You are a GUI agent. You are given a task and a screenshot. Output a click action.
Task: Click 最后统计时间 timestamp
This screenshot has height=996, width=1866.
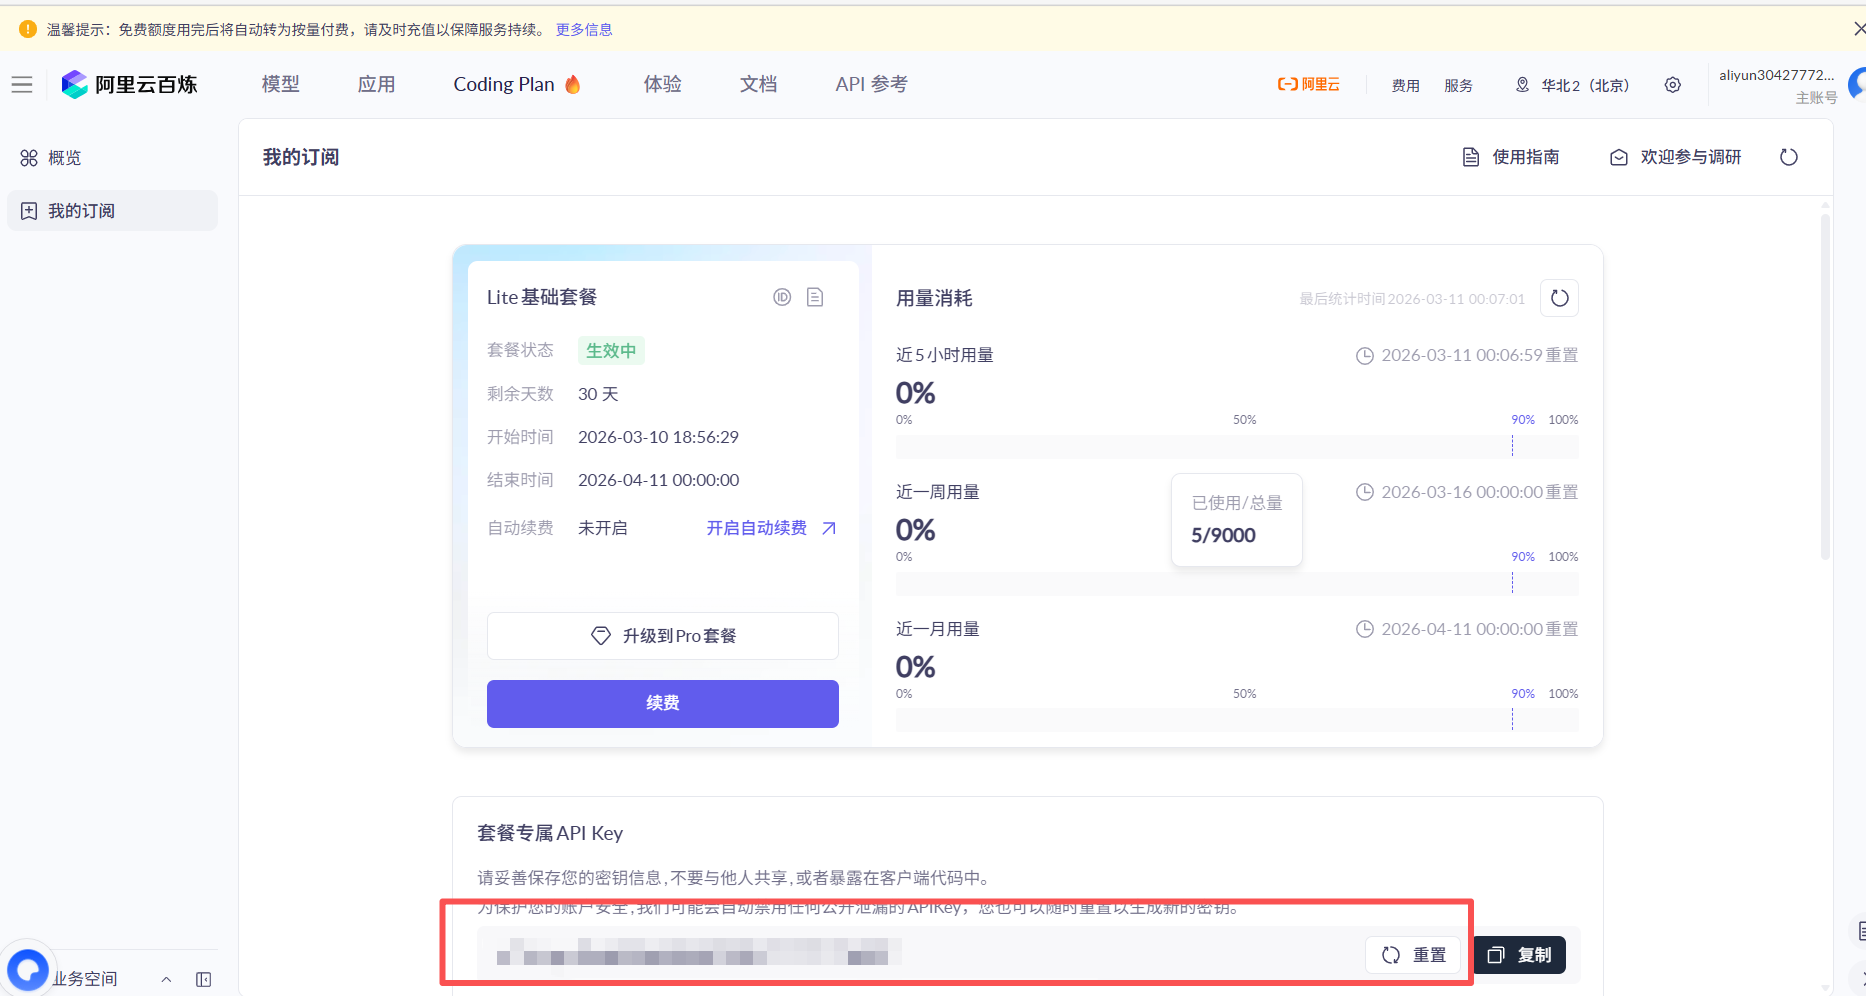(1412, 299)
